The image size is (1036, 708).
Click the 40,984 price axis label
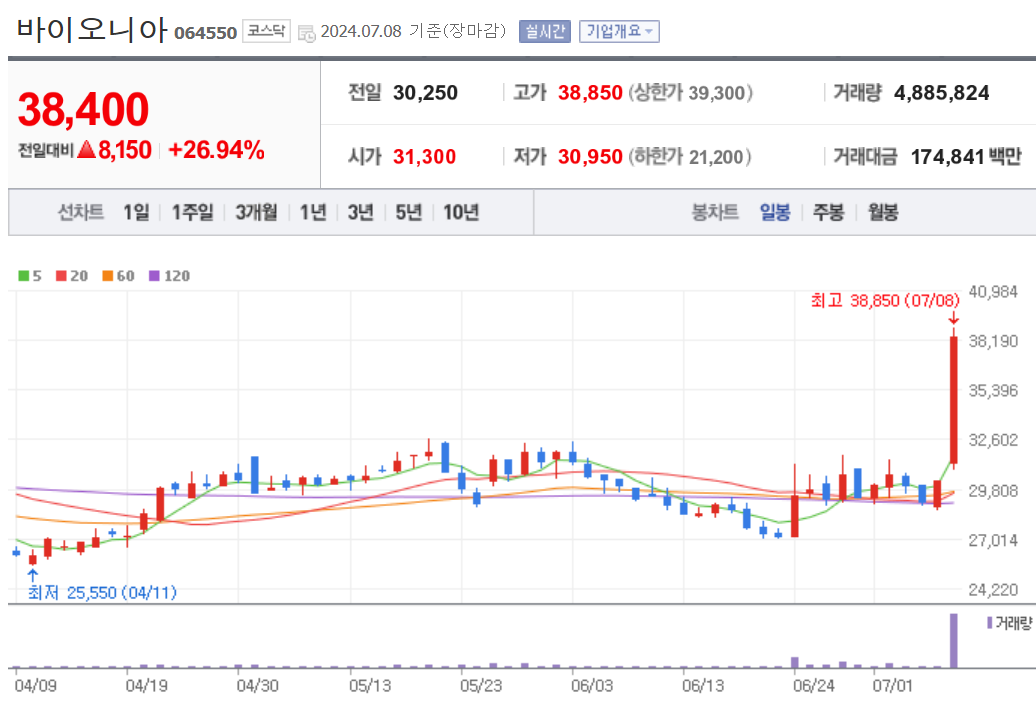(993, 291)
